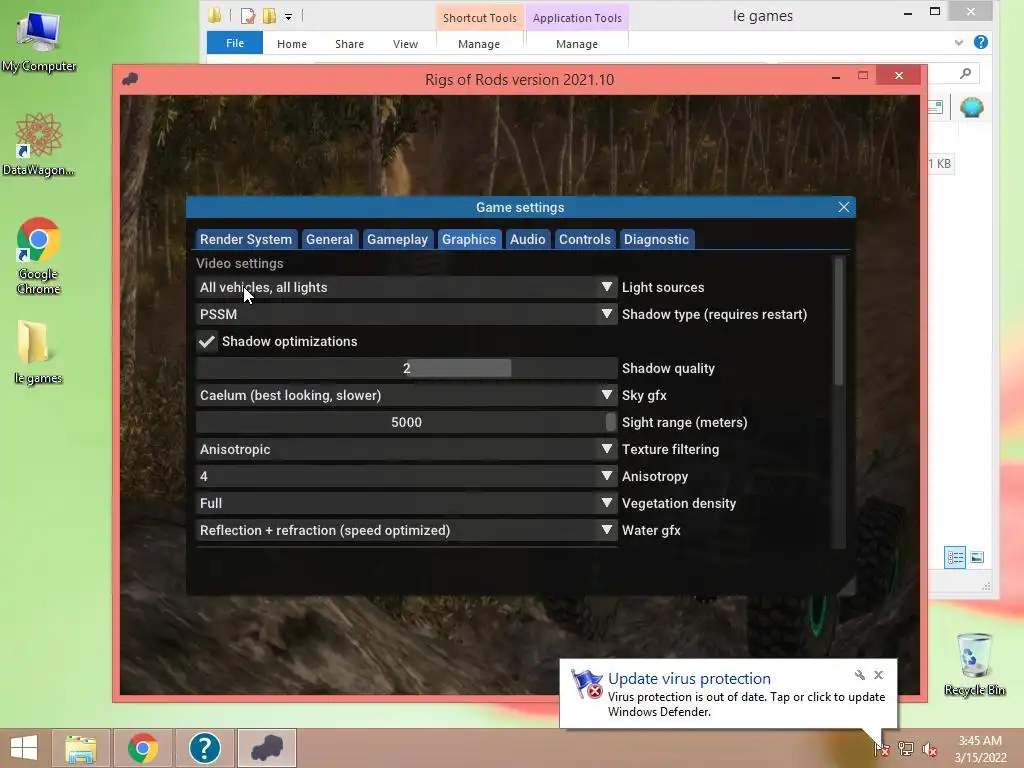Screen dimensions: 1024x768
Task: Adjust the Sight range slider
Action: pos(406,422)
